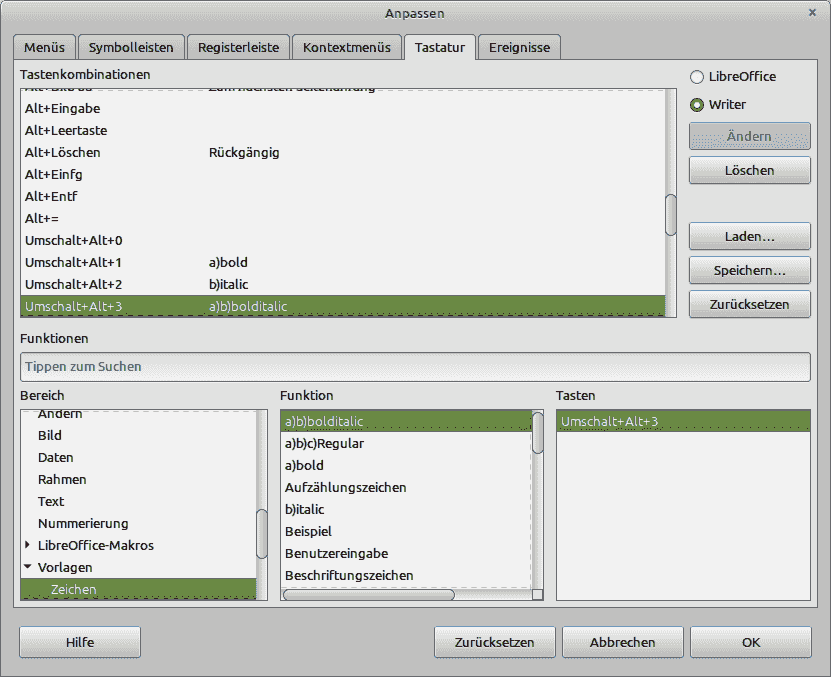Select the Writer radio button
Screen dimensions: 831x677
tap(697, 105)
